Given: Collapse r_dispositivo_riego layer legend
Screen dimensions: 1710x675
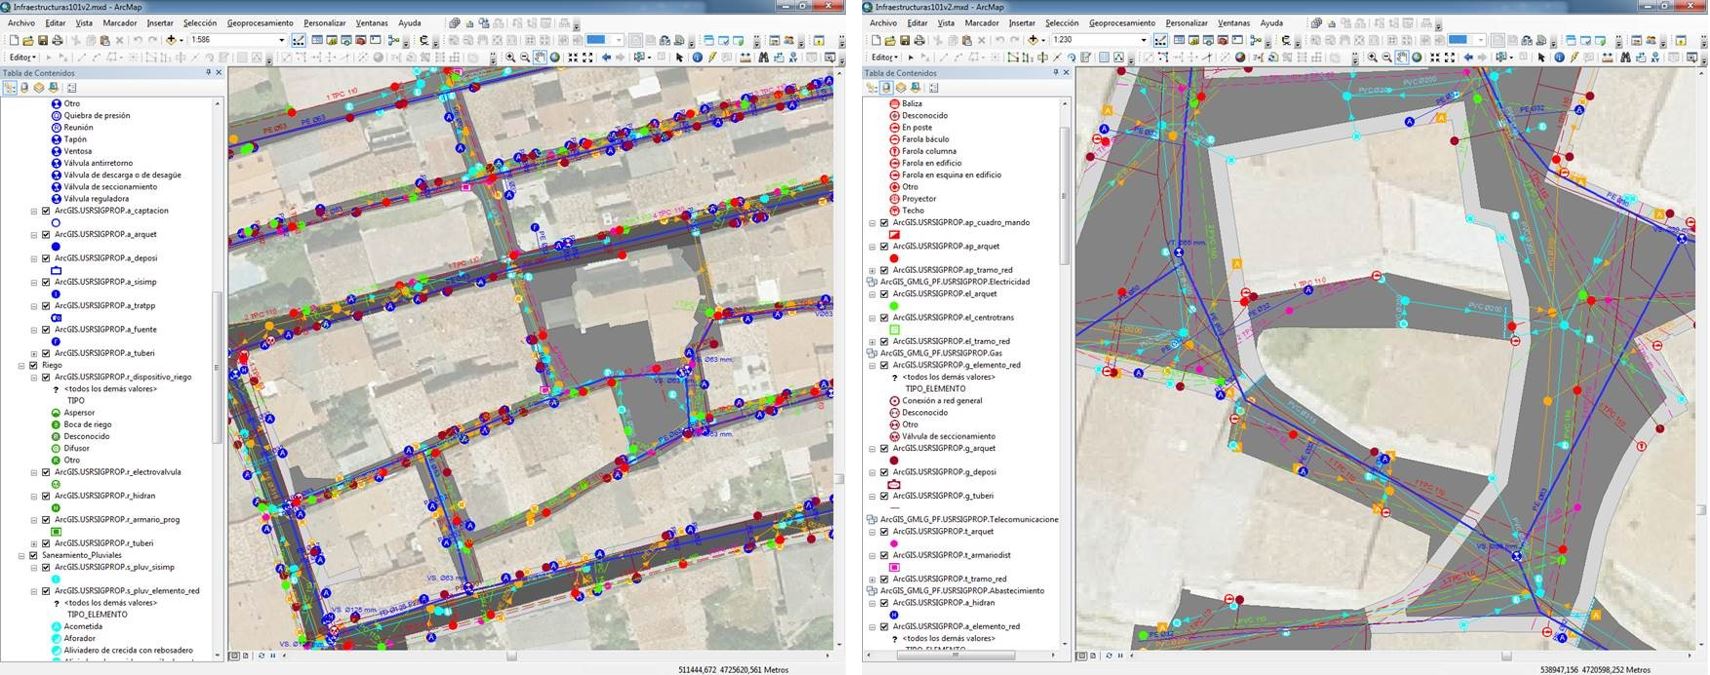Looking at the screenshot, I should coord(34,377).
